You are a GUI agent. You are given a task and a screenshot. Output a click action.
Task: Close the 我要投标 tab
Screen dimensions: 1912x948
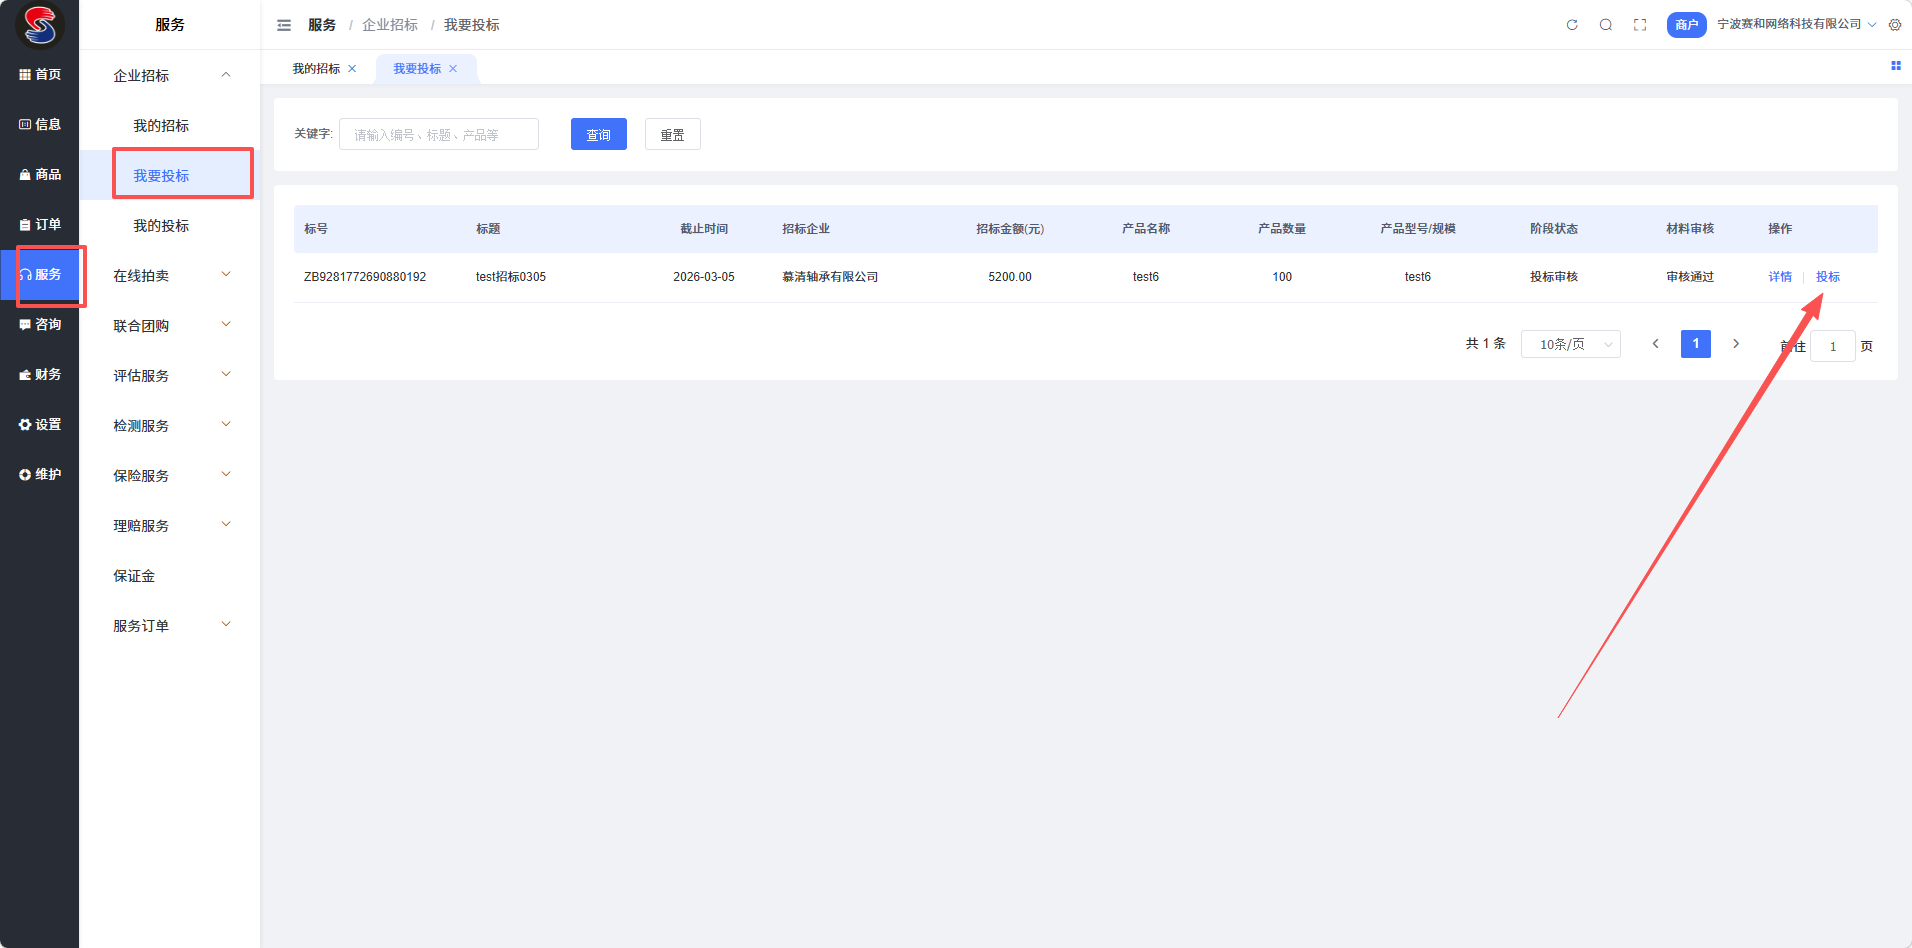click(453, 69)
